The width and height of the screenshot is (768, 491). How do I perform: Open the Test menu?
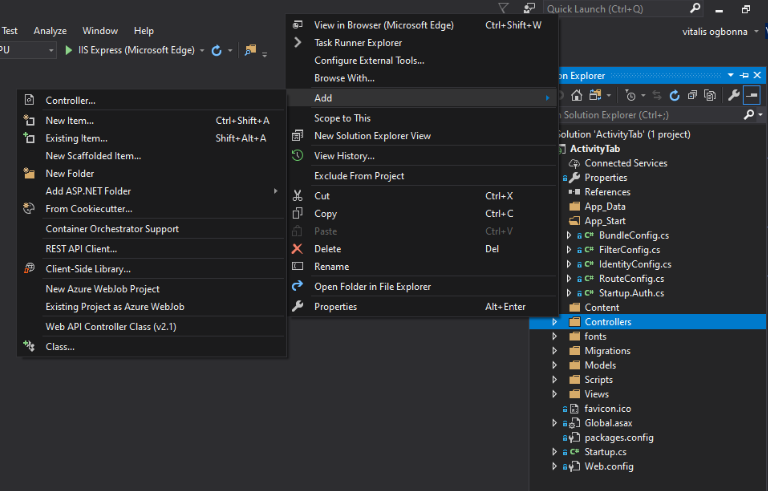9,31
